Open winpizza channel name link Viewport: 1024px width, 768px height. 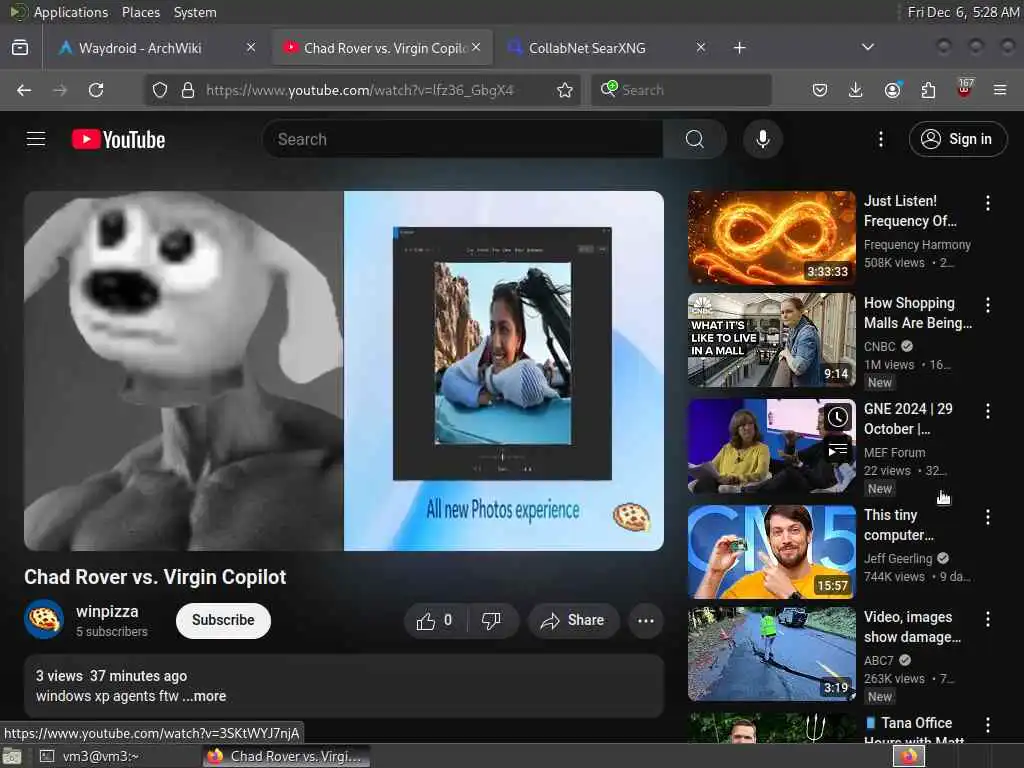[107, 612]
